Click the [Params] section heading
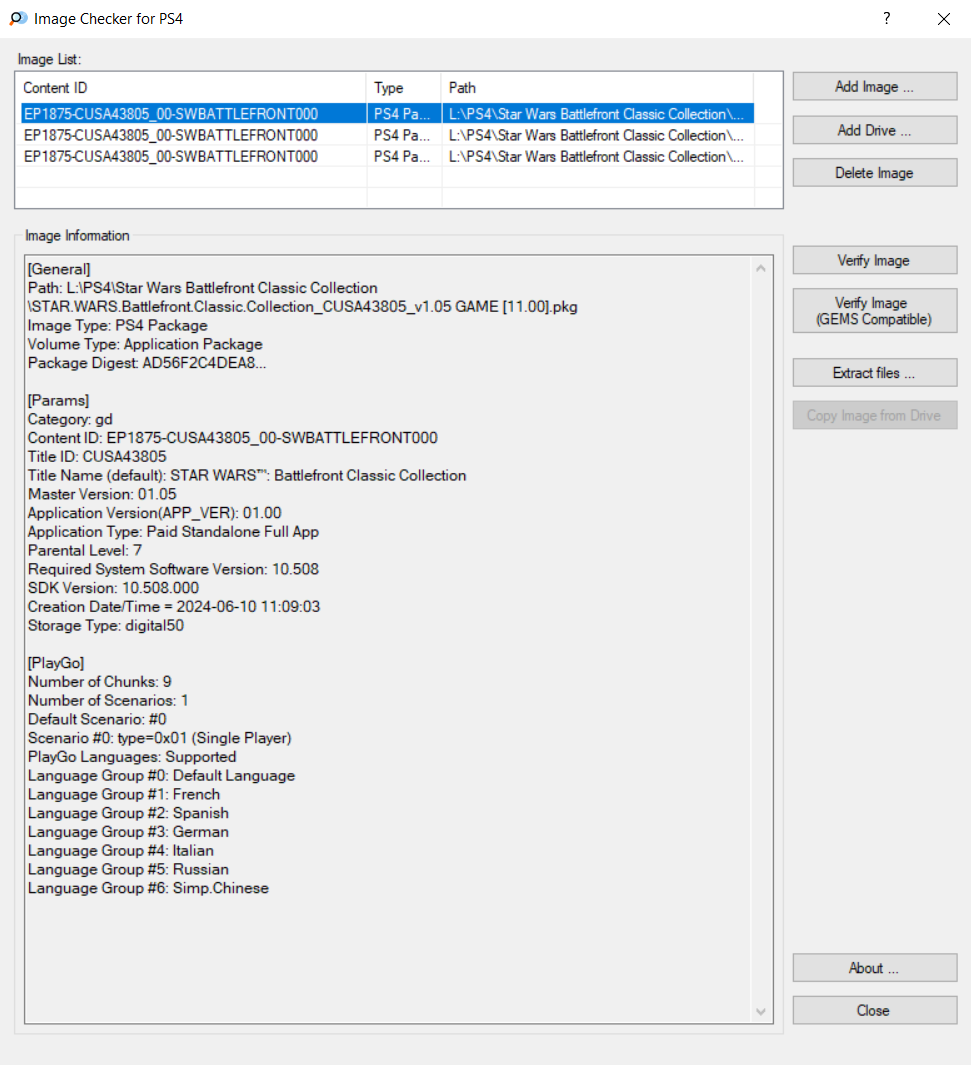This screenshot has width=971, height=1065. coord(58,401)
